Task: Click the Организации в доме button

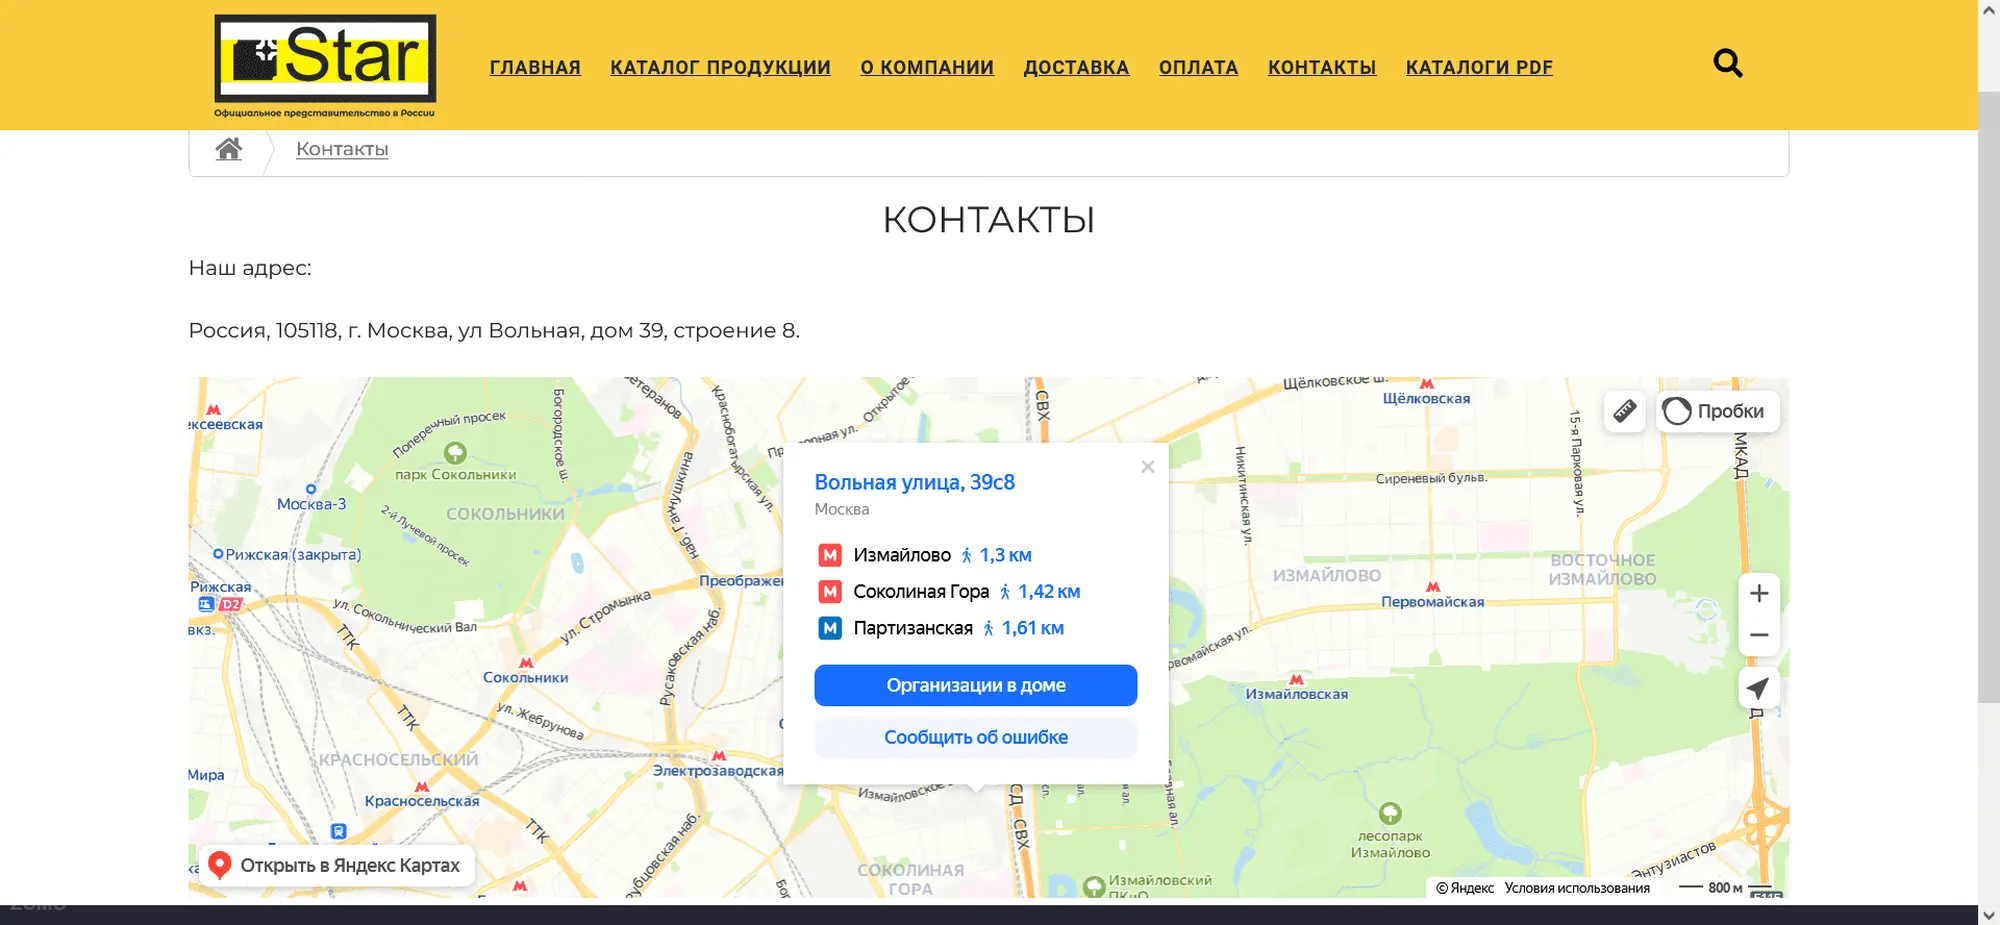Action: pyautogui.click(x=975, y=685)
